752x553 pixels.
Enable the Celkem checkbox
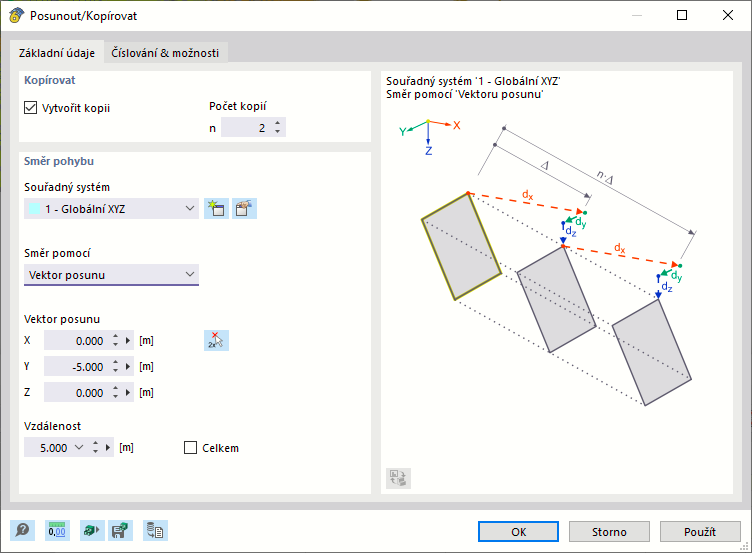click(x=190, y=447)
